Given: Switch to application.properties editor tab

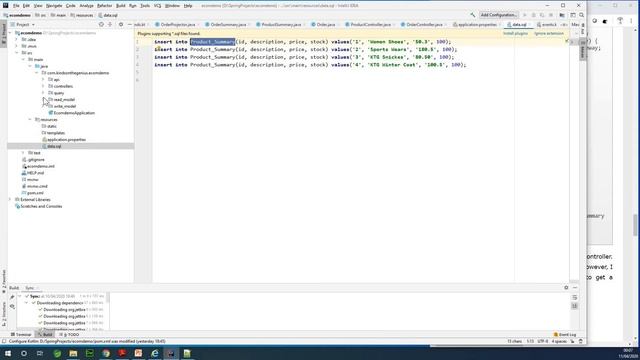Looking at the screenshot, I should click(477, 24).
